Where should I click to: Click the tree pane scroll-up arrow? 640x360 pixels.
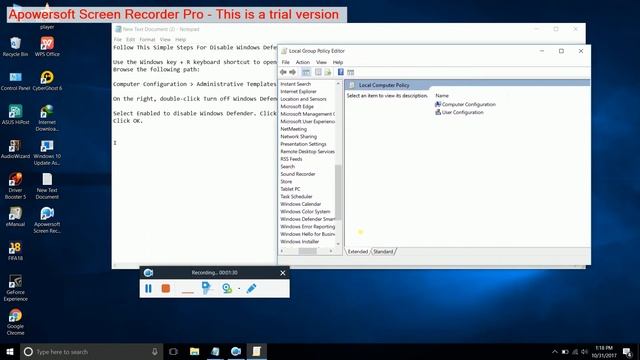coord(338,83)
